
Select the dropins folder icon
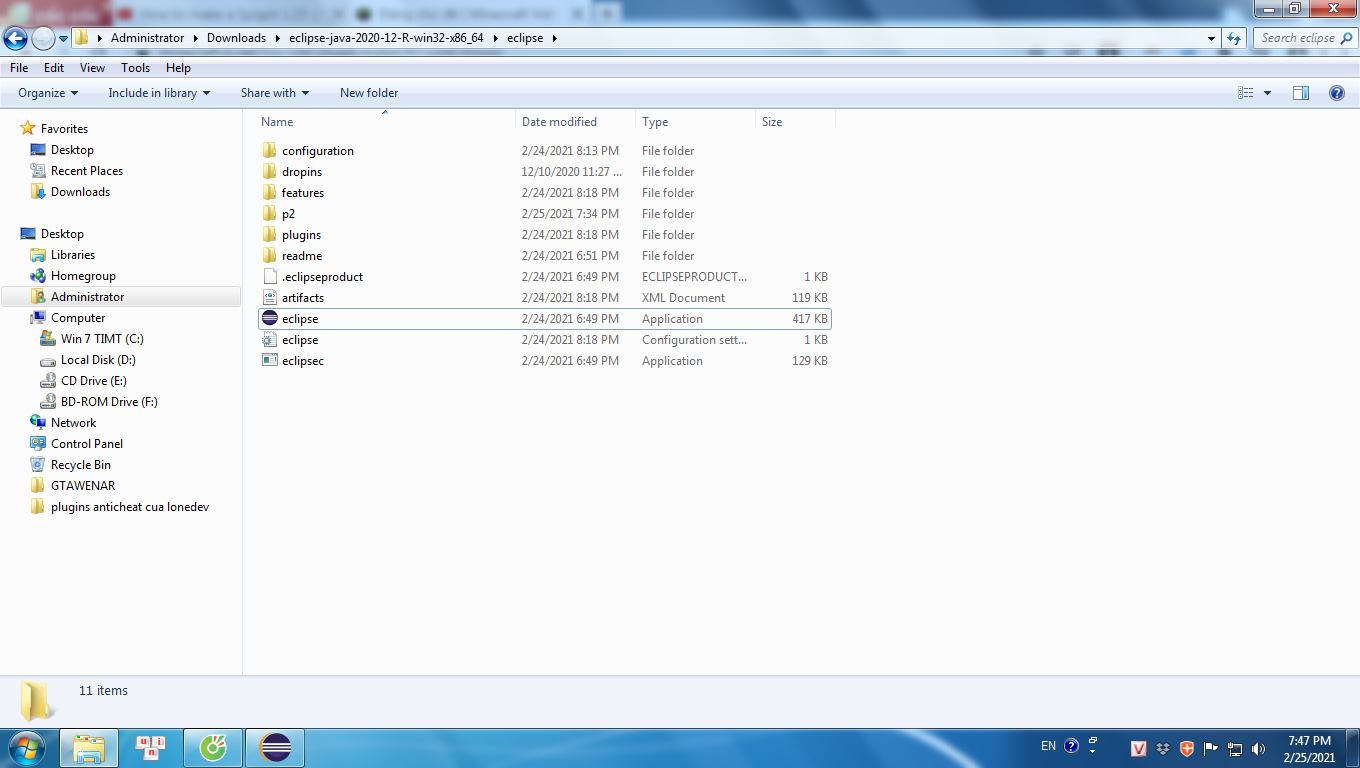[269, 172]
